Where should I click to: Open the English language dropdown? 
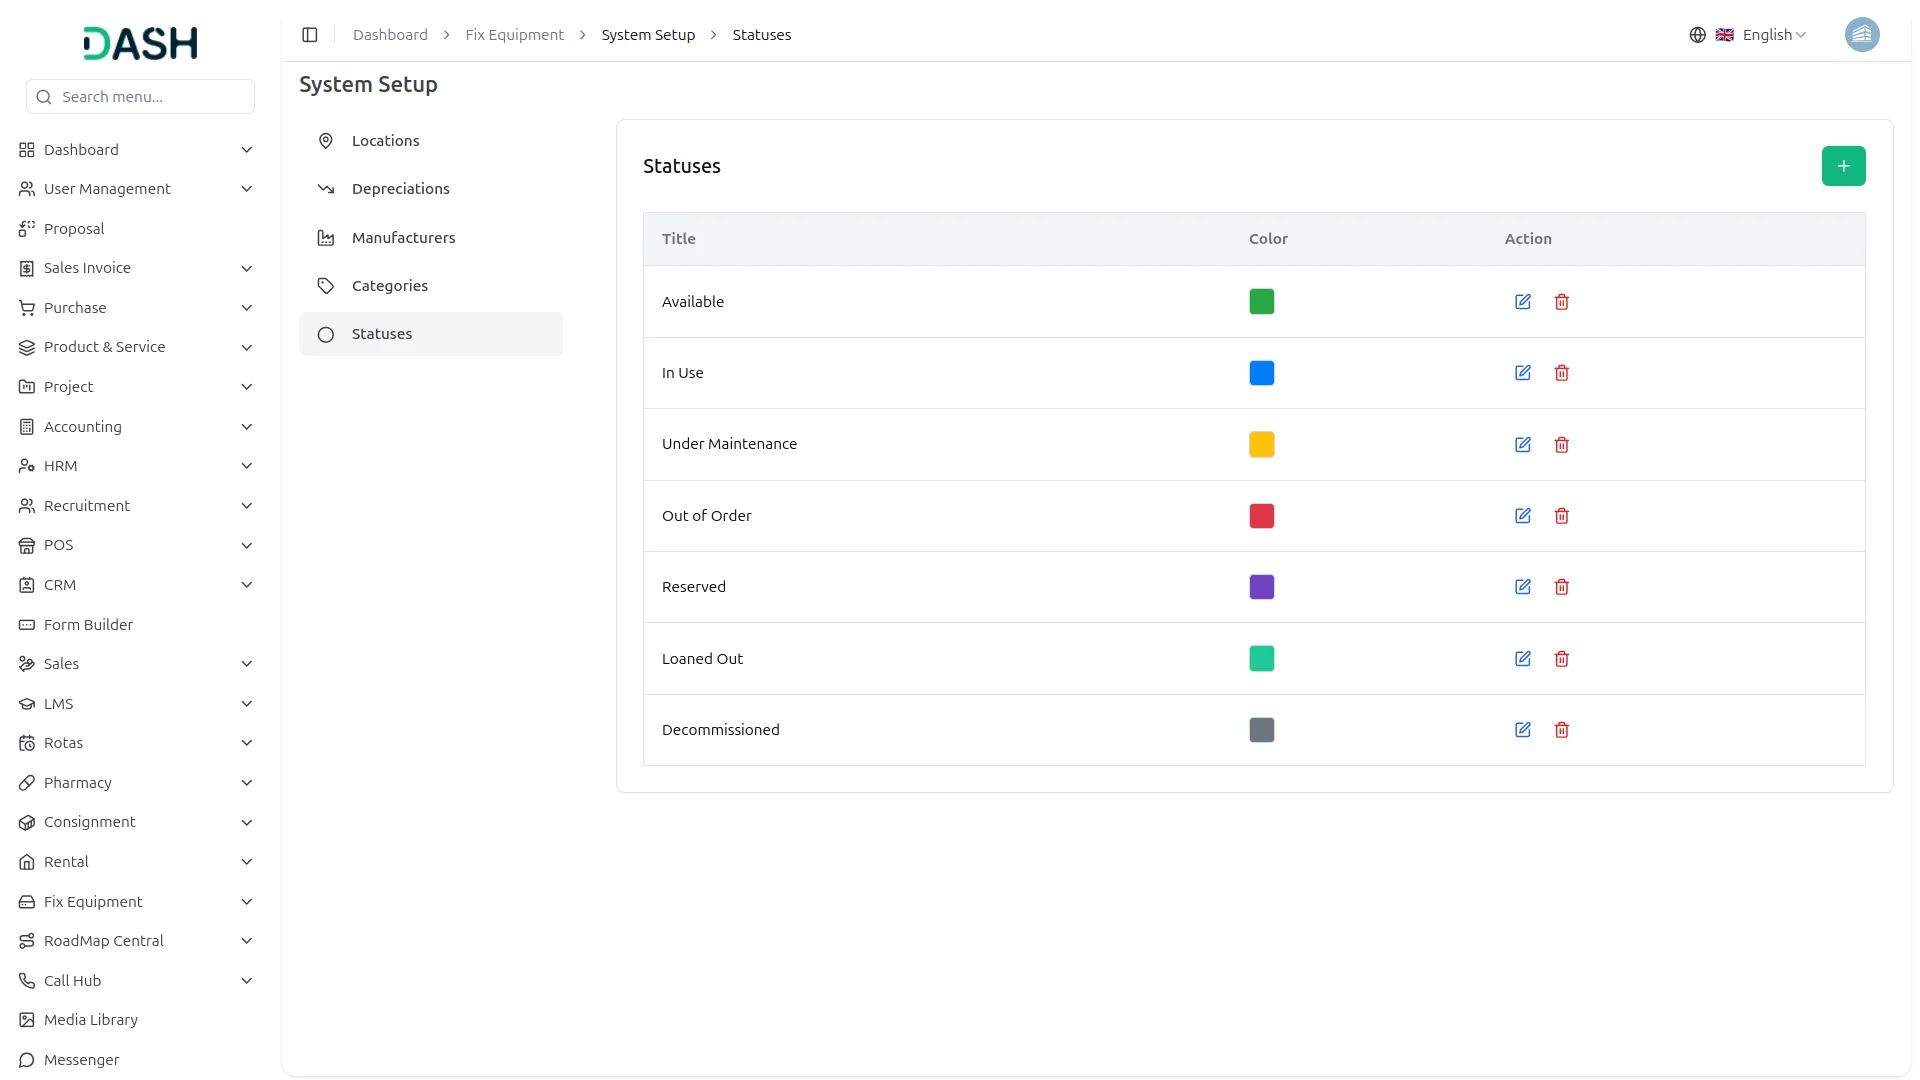tap(1773, 35)
